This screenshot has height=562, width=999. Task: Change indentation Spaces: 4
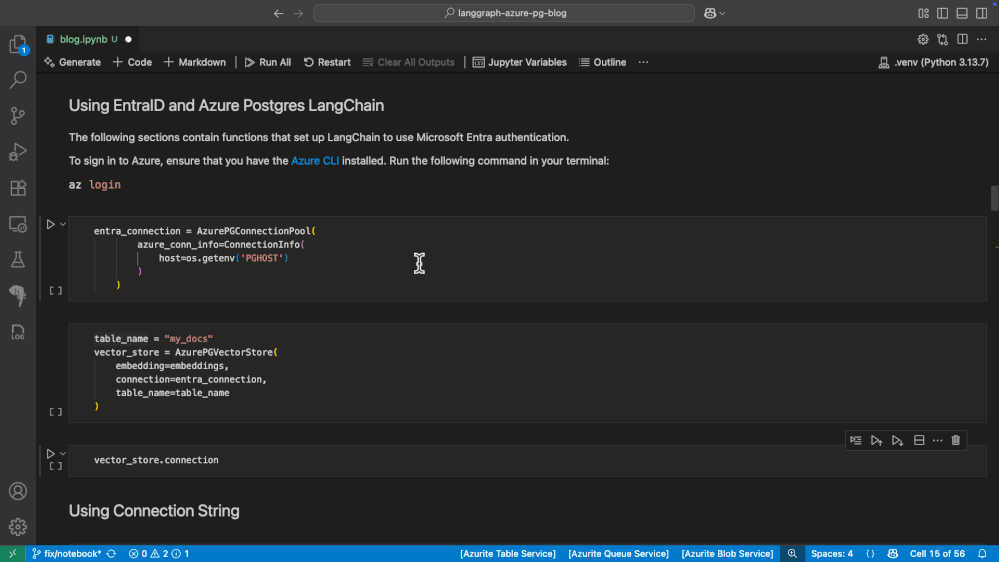click(831, 554)
